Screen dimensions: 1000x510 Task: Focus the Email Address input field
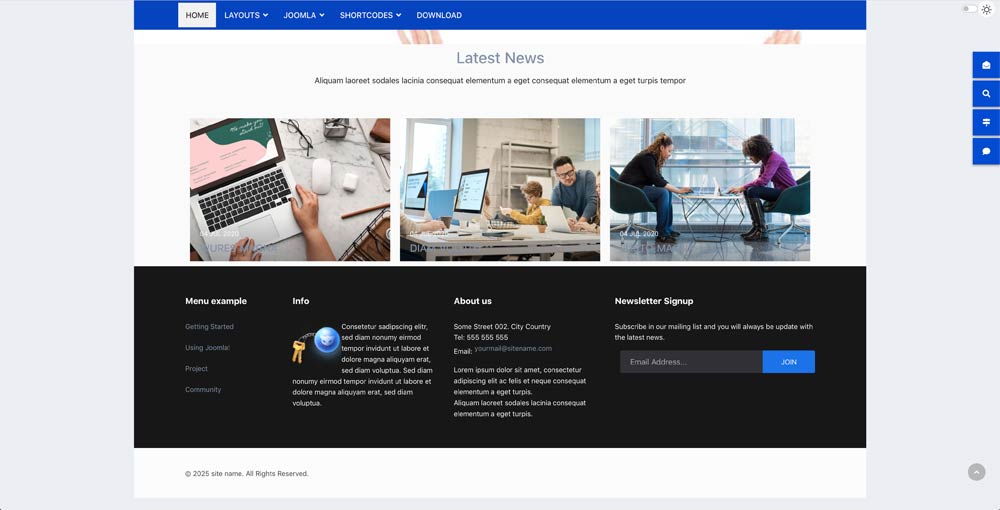690,362
